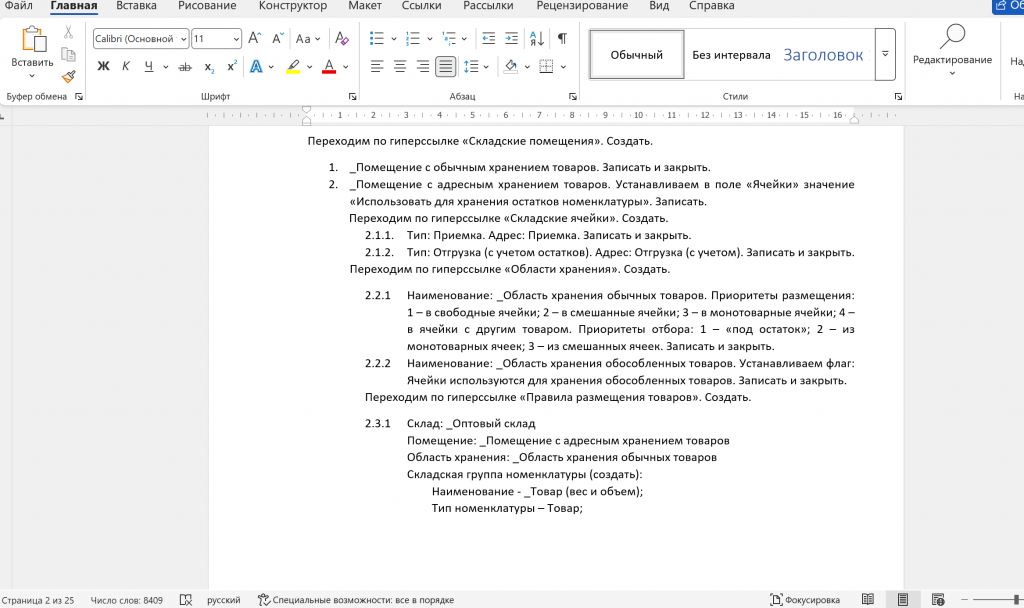The image size is (1024, 608).
Task: Toggle paragraph marks display
Action: (562, 39)
